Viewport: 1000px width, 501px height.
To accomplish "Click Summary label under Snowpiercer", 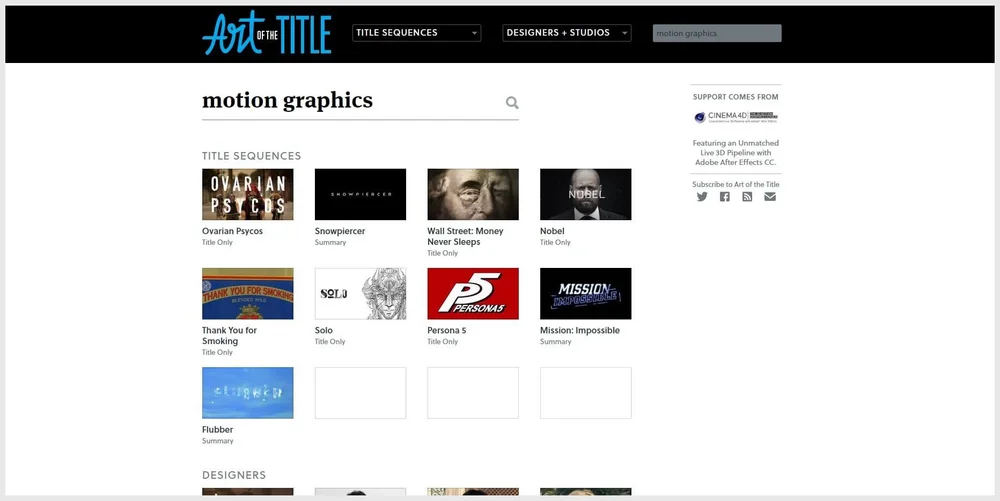I will [330, 242].
